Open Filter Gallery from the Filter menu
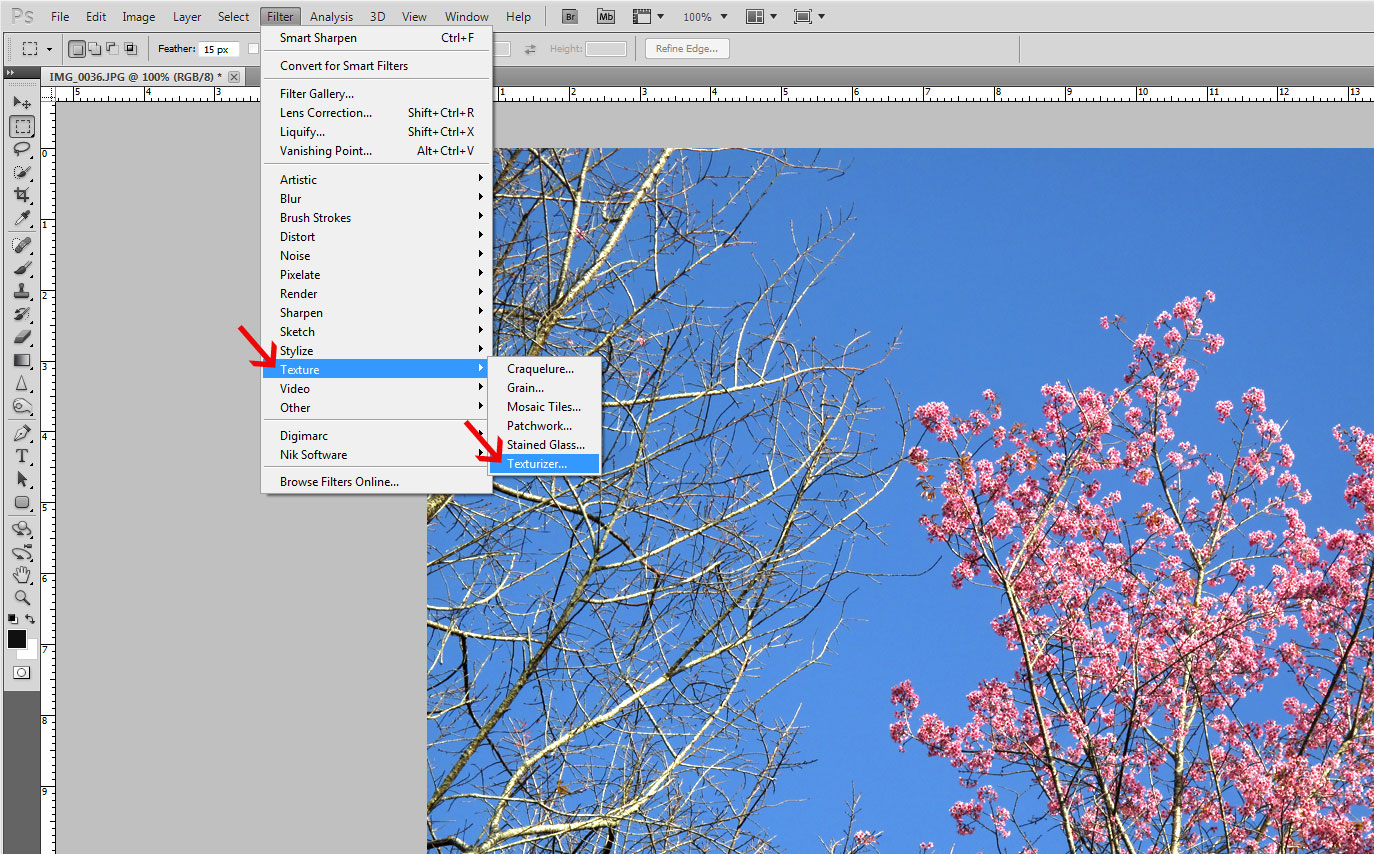The width and height of the screenshot is (1374, 854). click(317, 94)
